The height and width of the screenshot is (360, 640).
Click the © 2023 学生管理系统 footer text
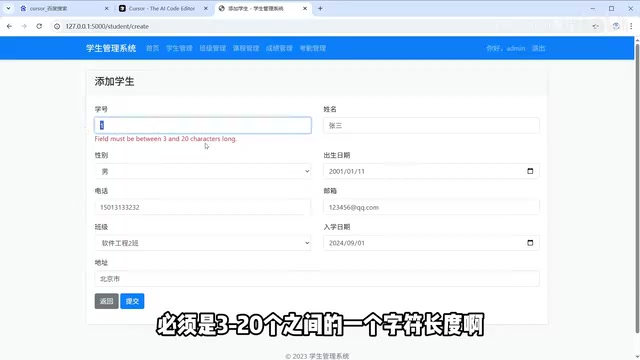pyautogui.click(x=317, y=356)
